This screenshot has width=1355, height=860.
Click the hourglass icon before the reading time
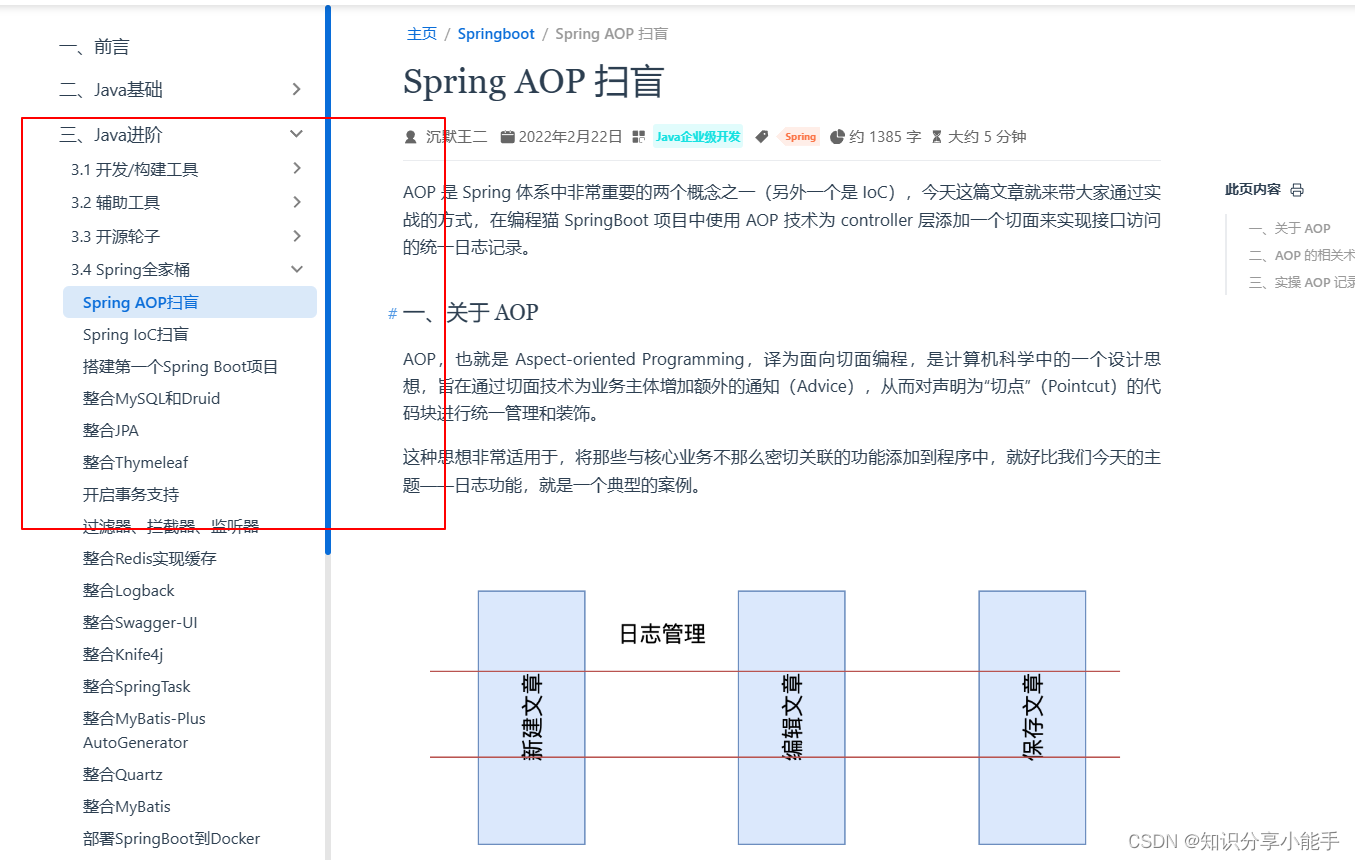(936, 136)
